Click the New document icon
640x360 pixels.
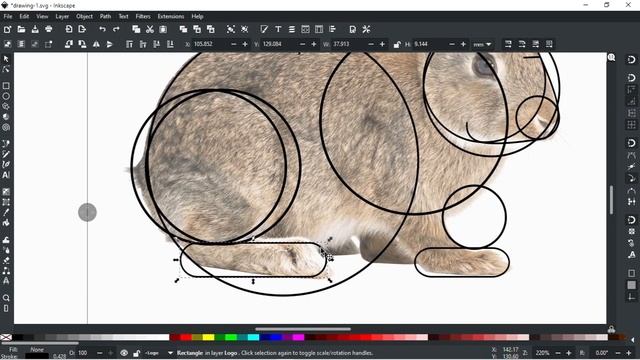(7, 29)
